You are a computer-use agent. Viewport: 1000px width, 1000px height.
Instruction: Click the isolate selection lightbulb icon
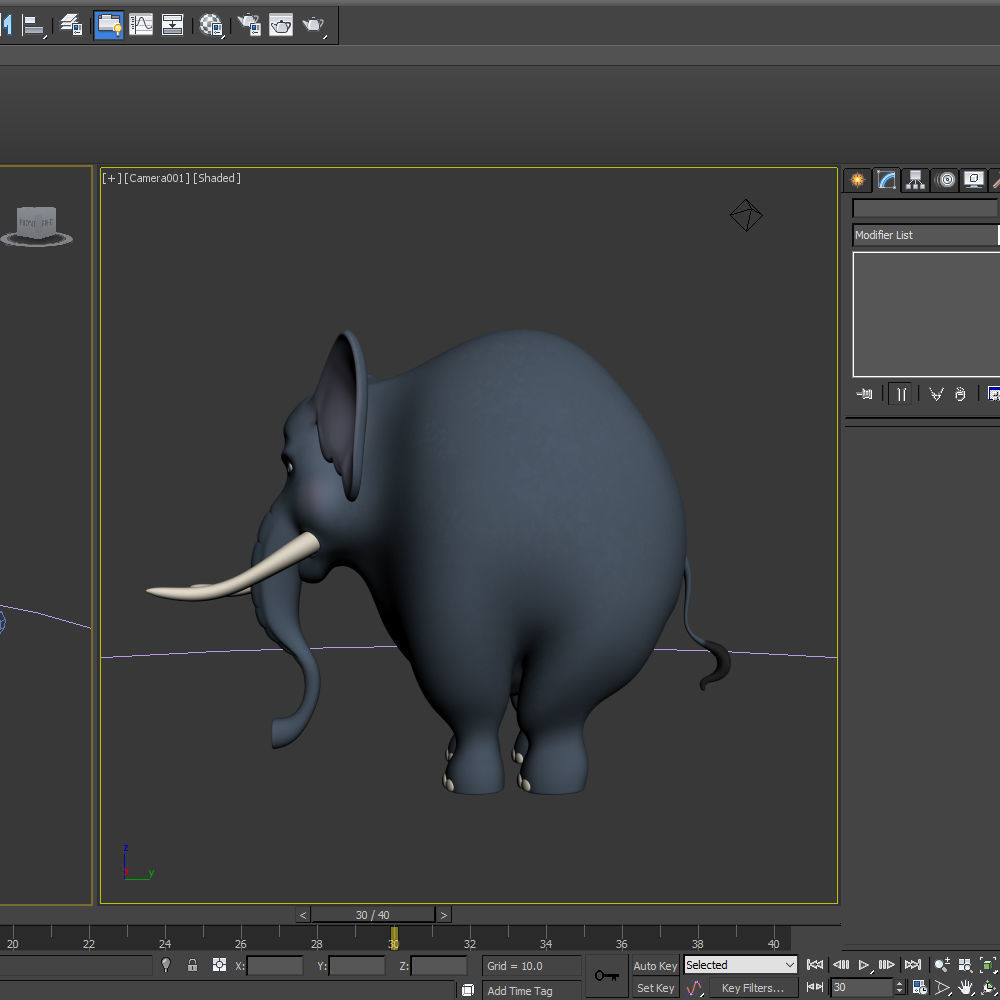[x=166, y=965]
